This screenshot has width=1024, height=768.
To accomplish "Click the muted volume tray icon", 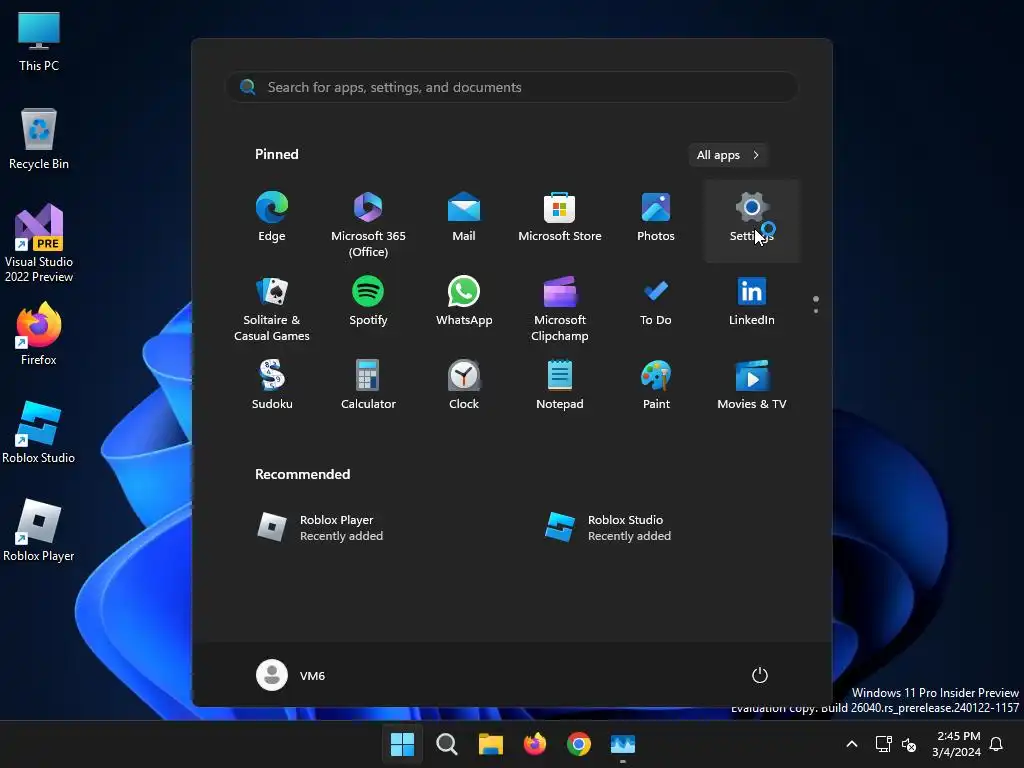I will [909, 744].
